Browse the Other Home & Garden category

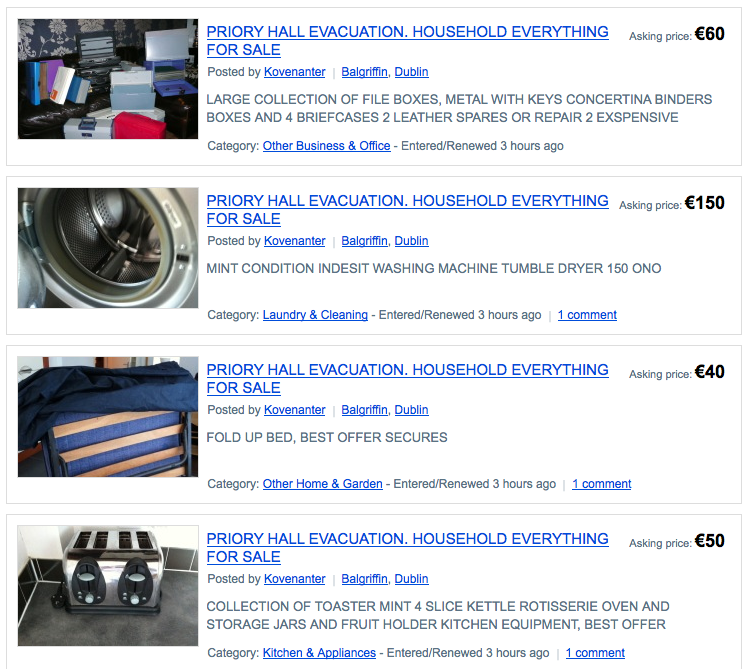click(x=323, y=484)
